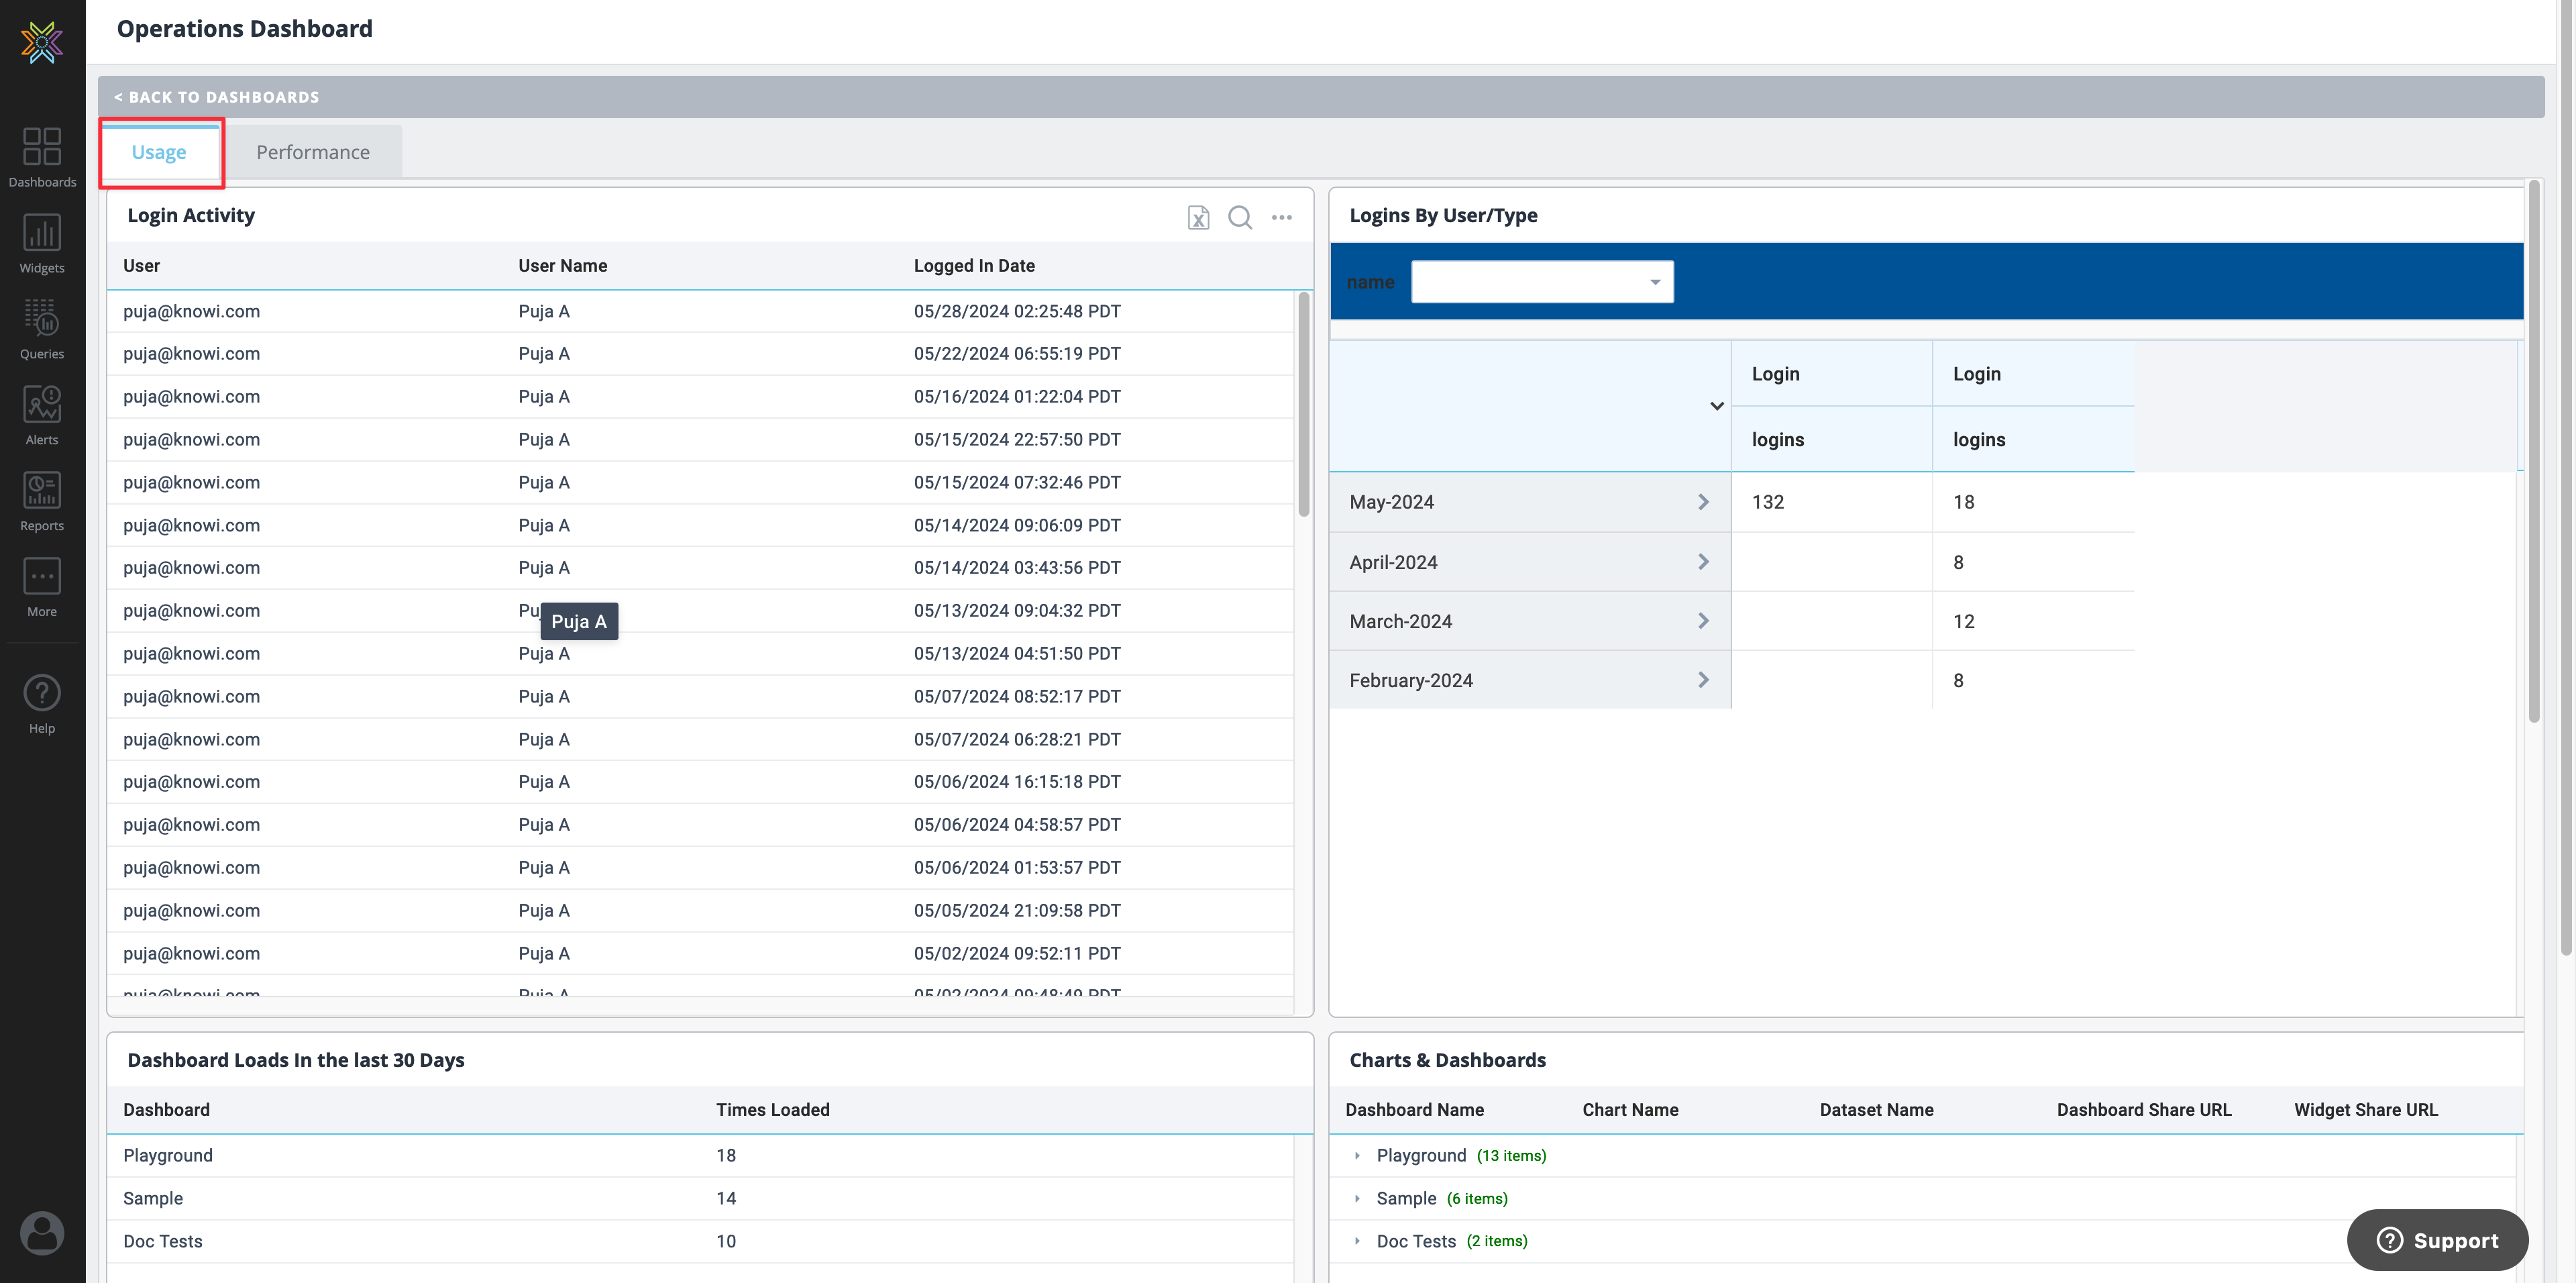Select the Usage tab
2576x1283 pixels.
159,152
